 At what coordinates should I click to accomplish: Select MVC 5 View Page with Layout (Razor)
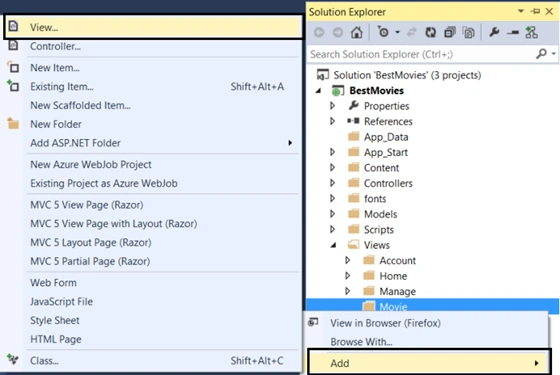(x=153, y=224)
